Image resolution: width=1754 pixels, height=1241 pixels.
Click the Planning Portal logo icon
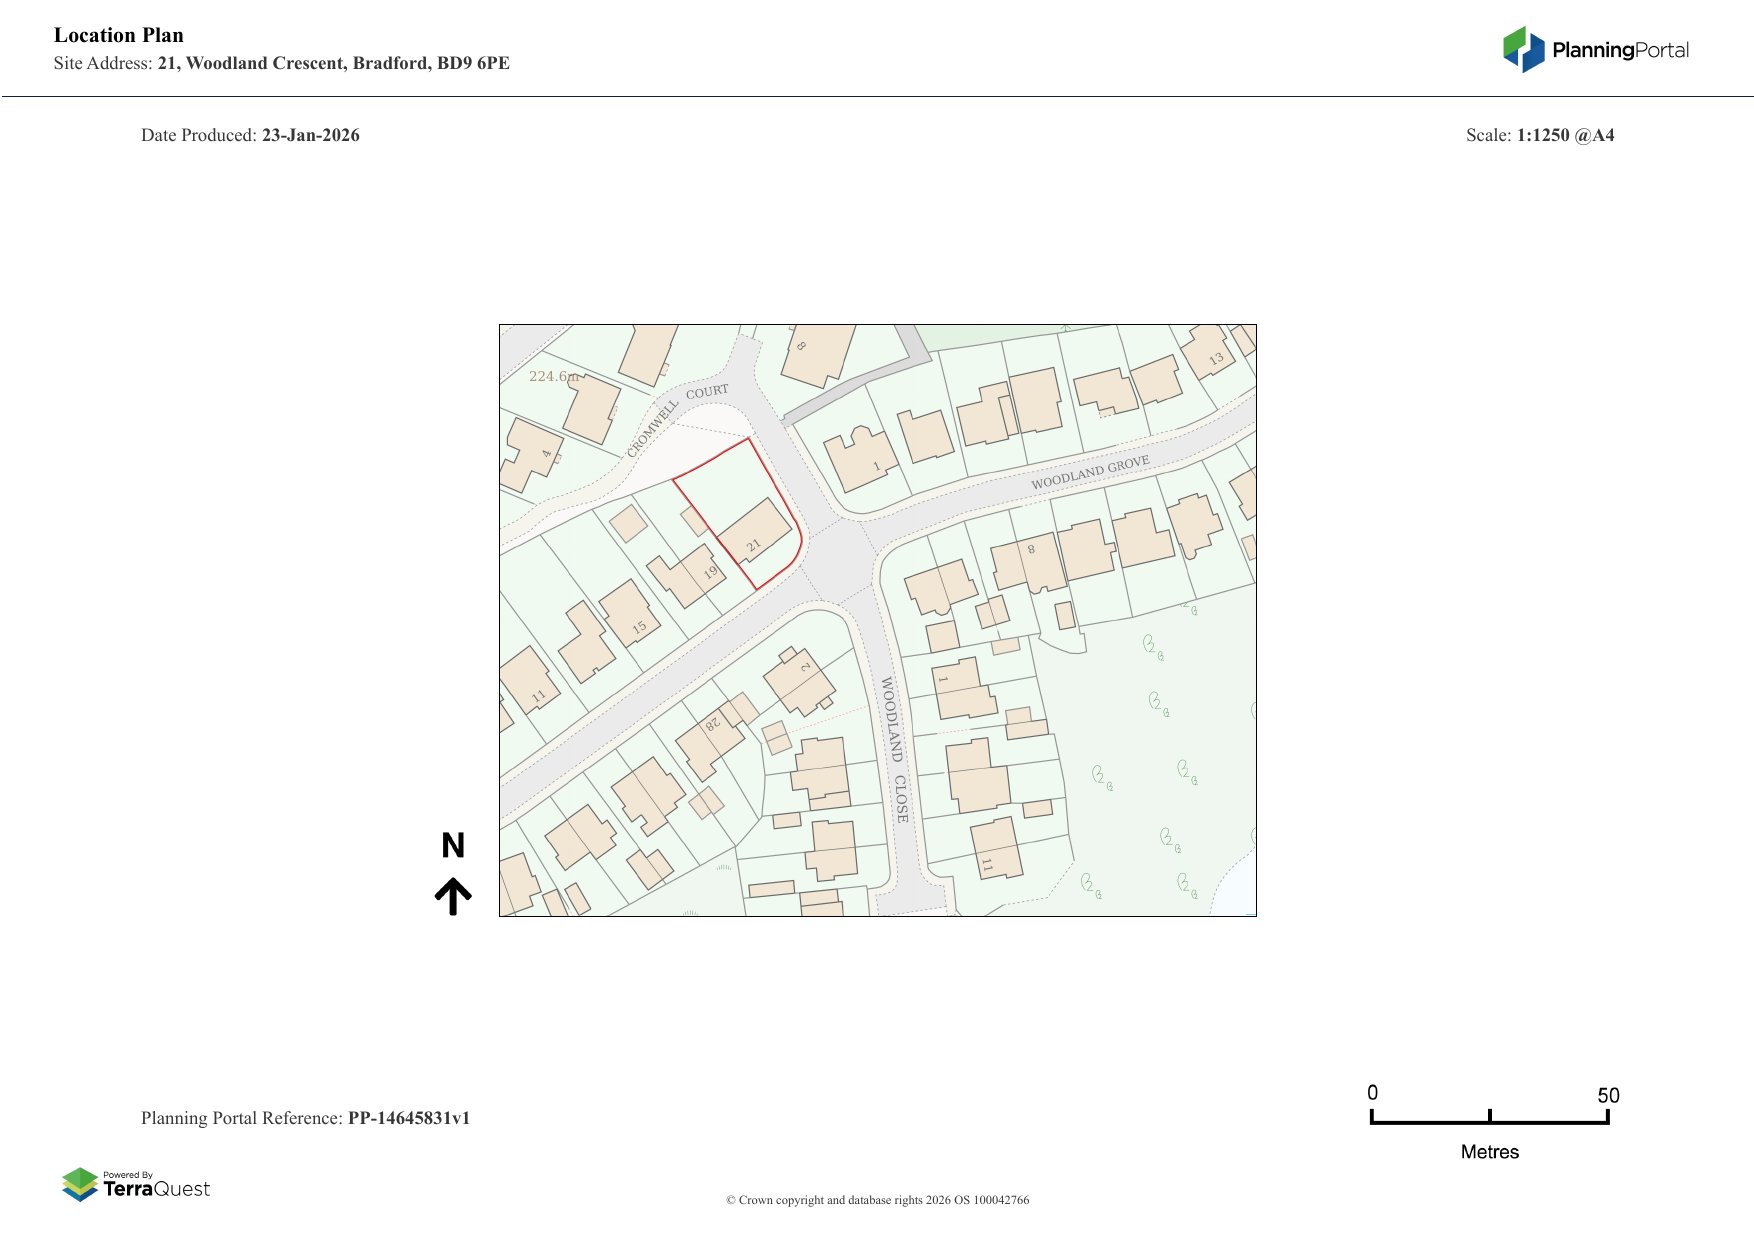[x=1523, y=49]
